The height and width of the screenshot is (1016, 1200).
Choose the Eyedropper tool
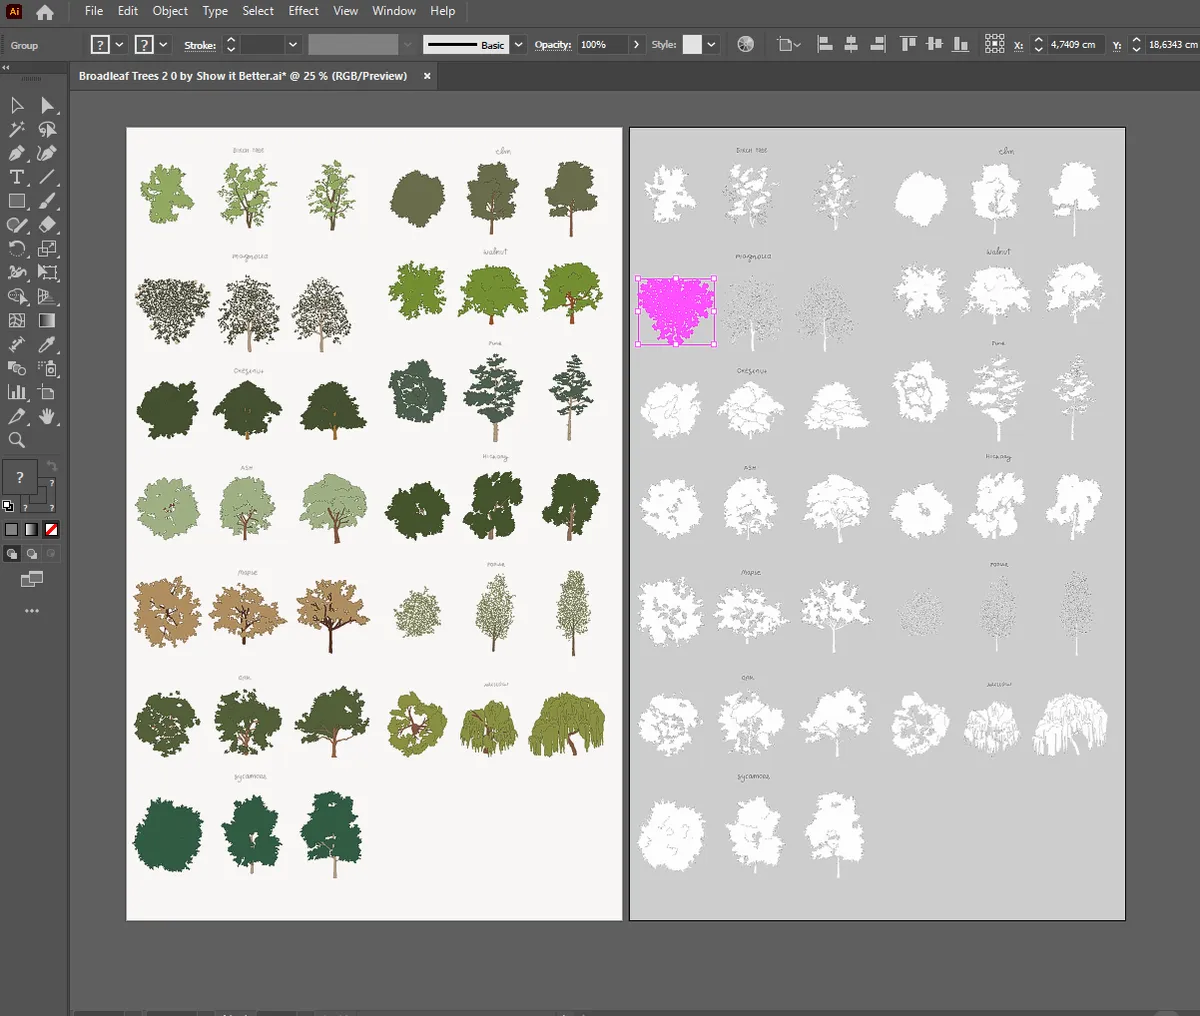[47, 345]
